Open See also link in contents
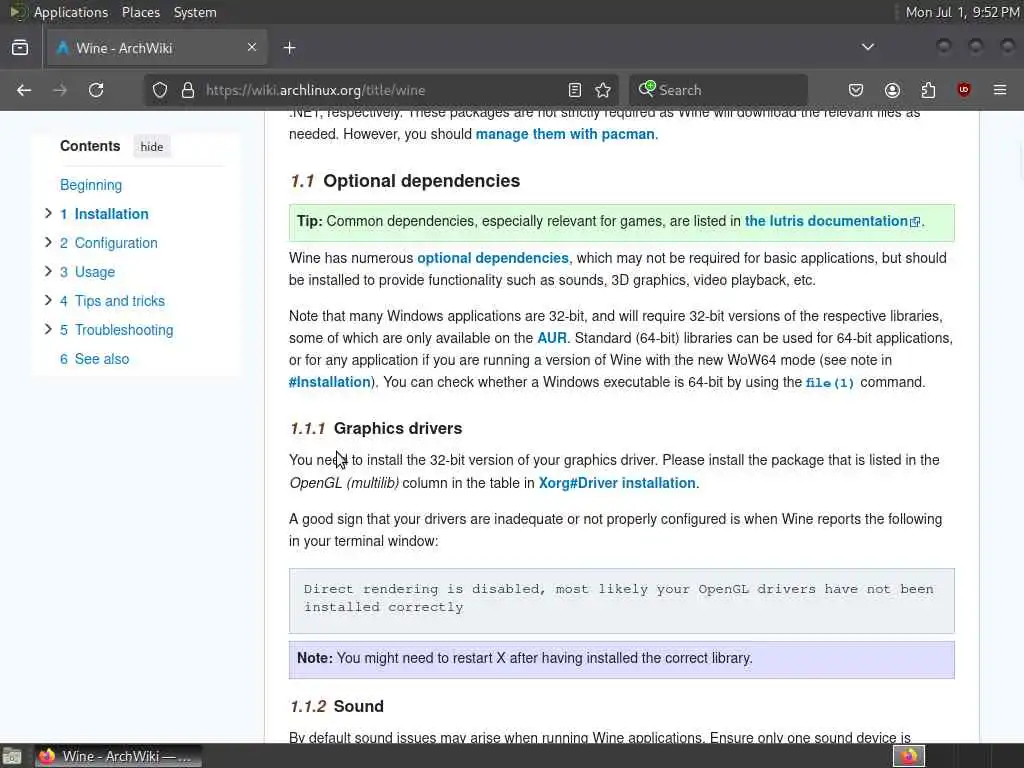 point(95,359)
